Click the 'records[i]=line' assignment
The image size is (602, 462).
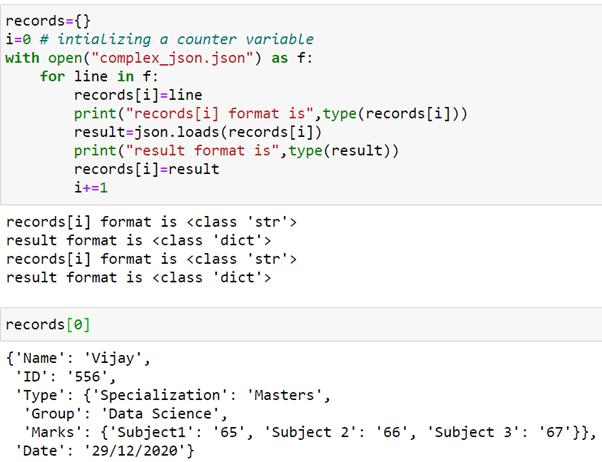[138, 95]
